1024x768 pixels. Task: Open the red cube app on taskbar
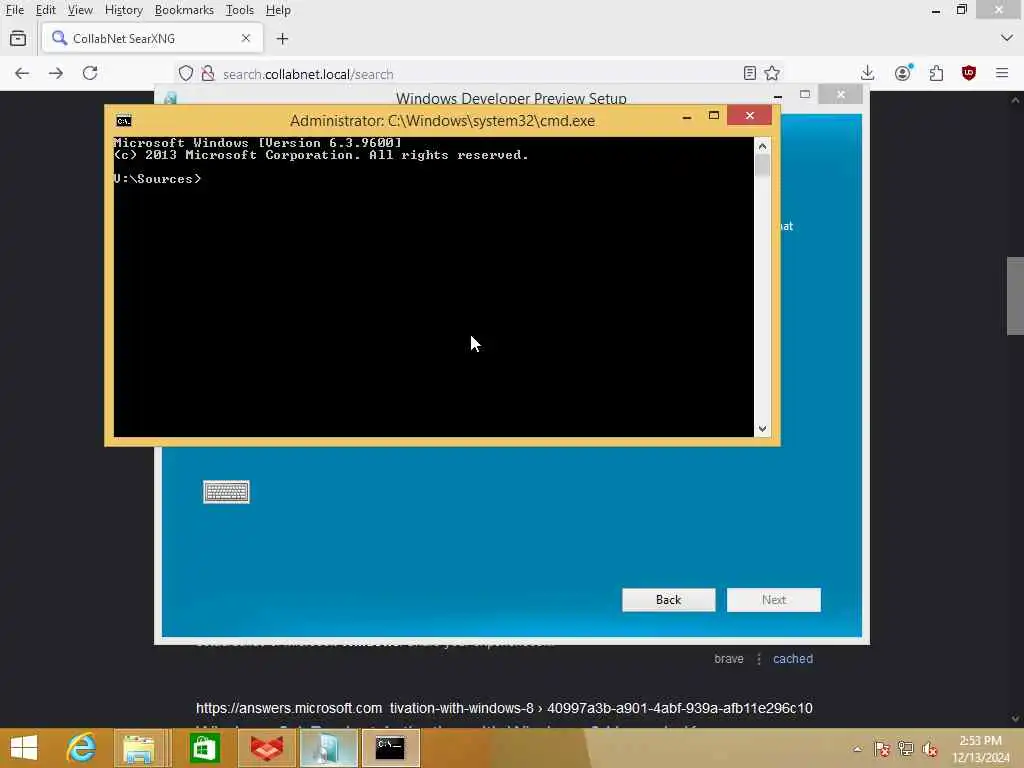click(x=267, y=748)
